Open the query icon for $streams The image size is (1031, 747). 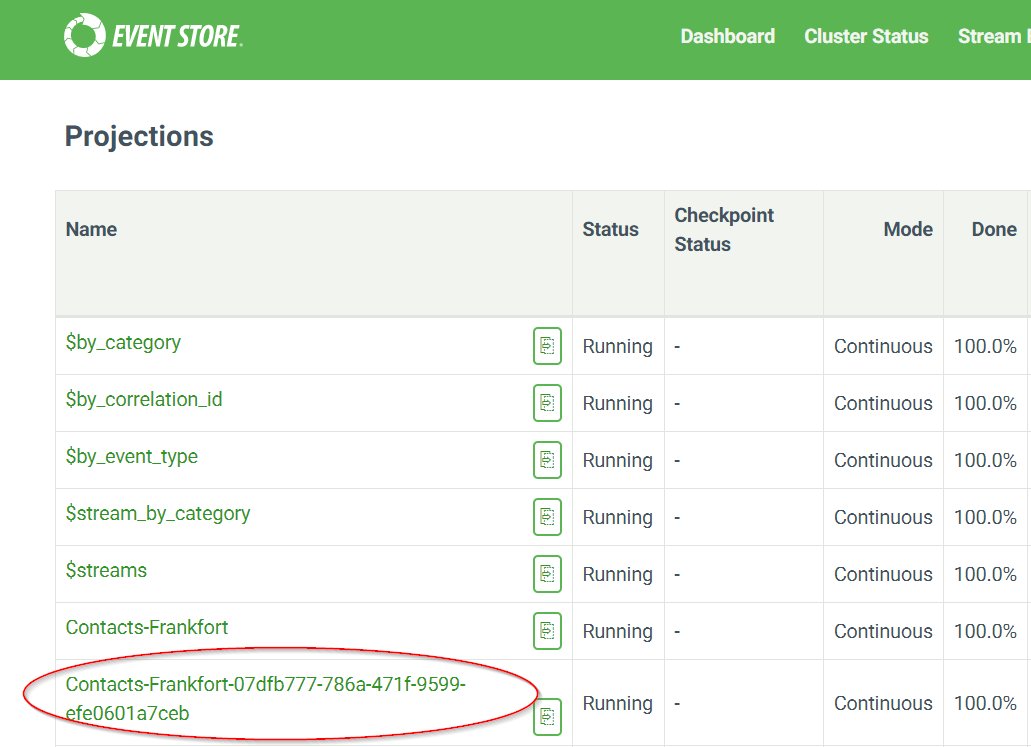coord(547,574)
